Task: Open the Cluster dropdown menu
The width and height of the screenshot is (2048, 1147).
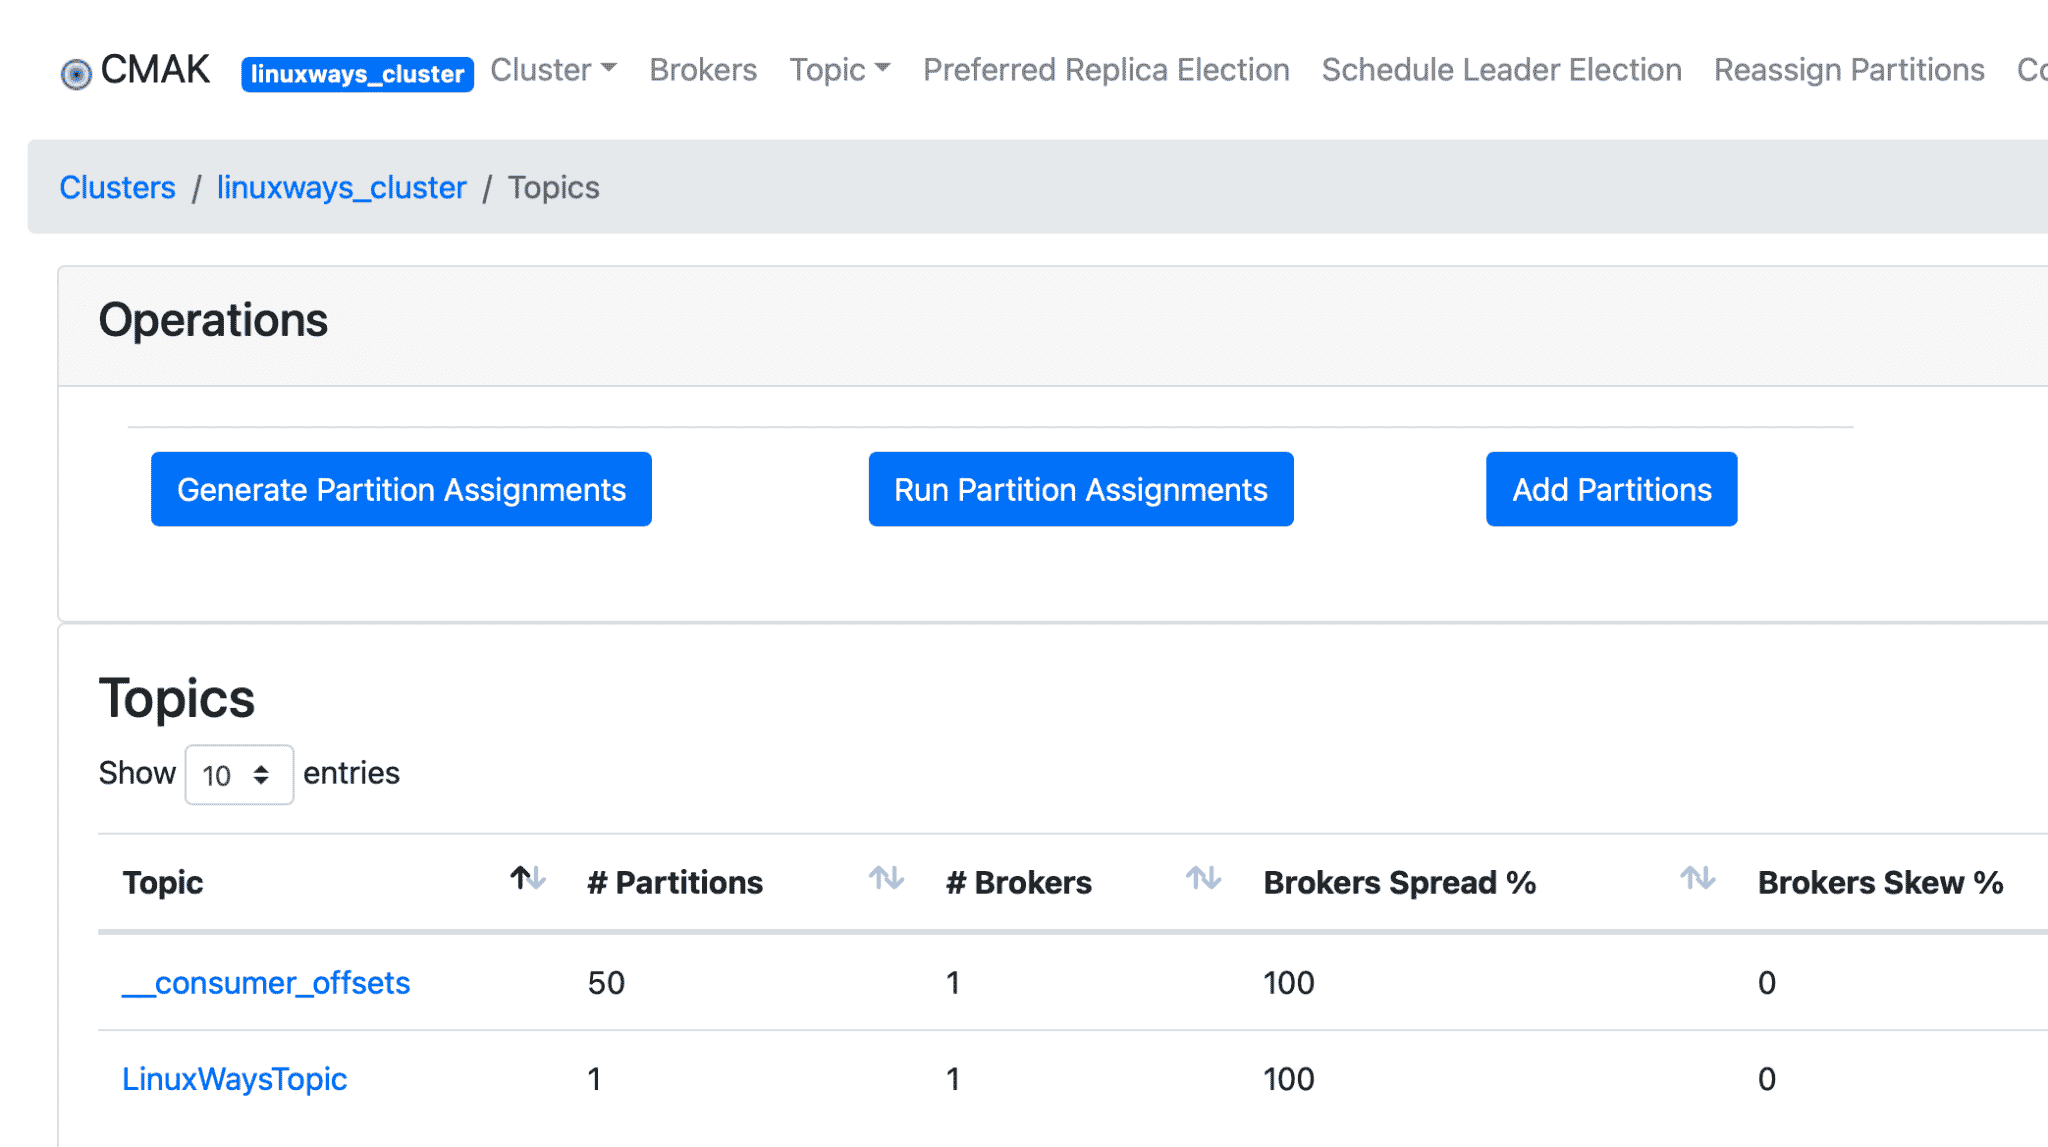Action: [x=553, y=70]
